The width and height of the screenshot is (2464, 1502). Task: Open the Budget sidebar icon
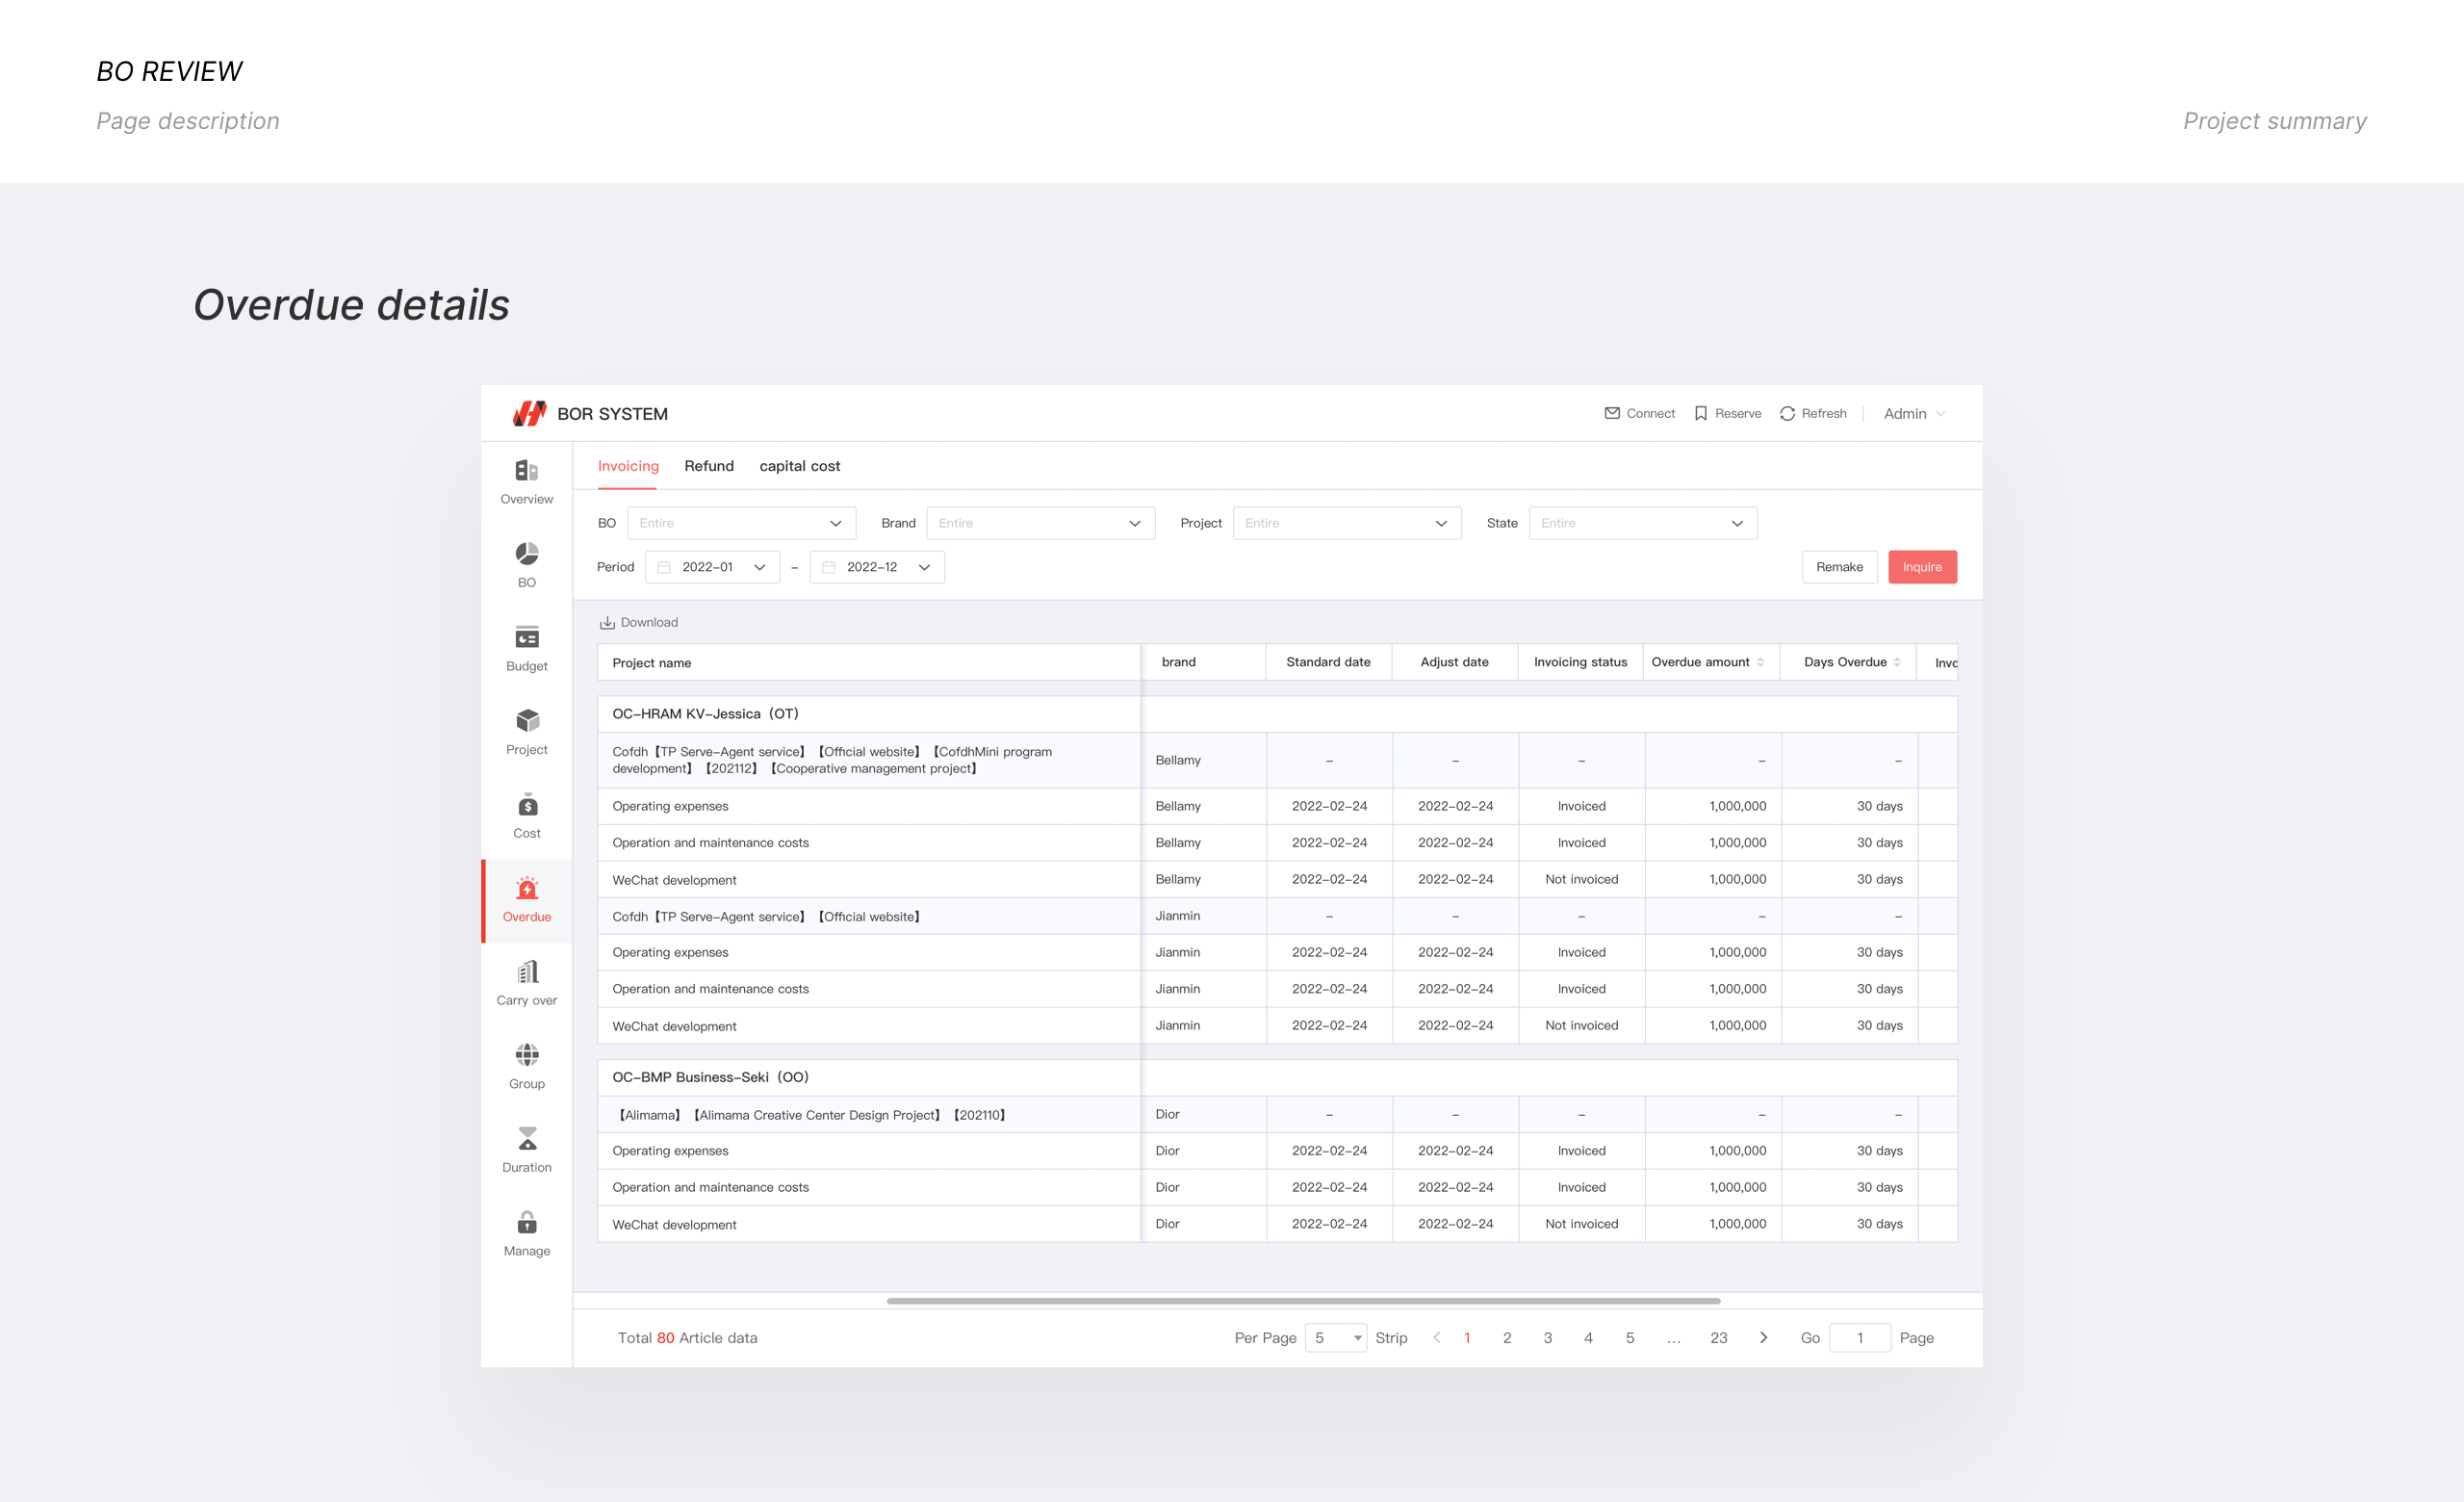527,638
